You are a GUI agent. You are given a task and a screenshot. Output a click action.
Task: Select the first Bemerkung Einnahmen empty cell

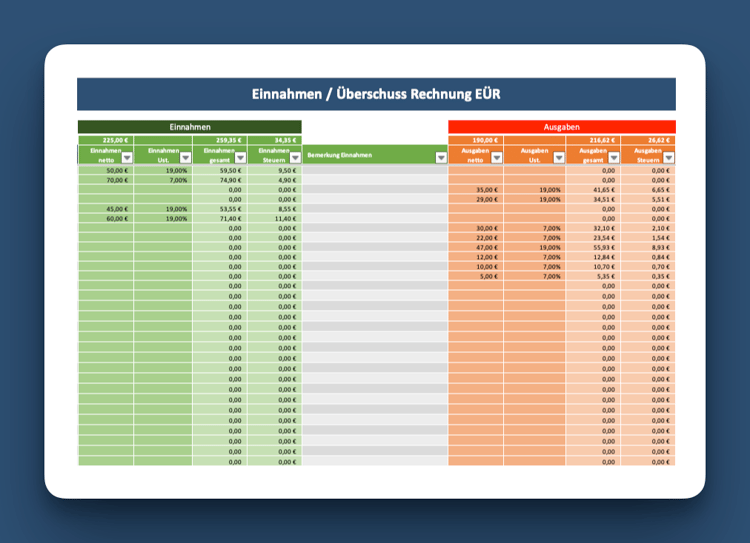pyautogui.click(x=375, y=170)
